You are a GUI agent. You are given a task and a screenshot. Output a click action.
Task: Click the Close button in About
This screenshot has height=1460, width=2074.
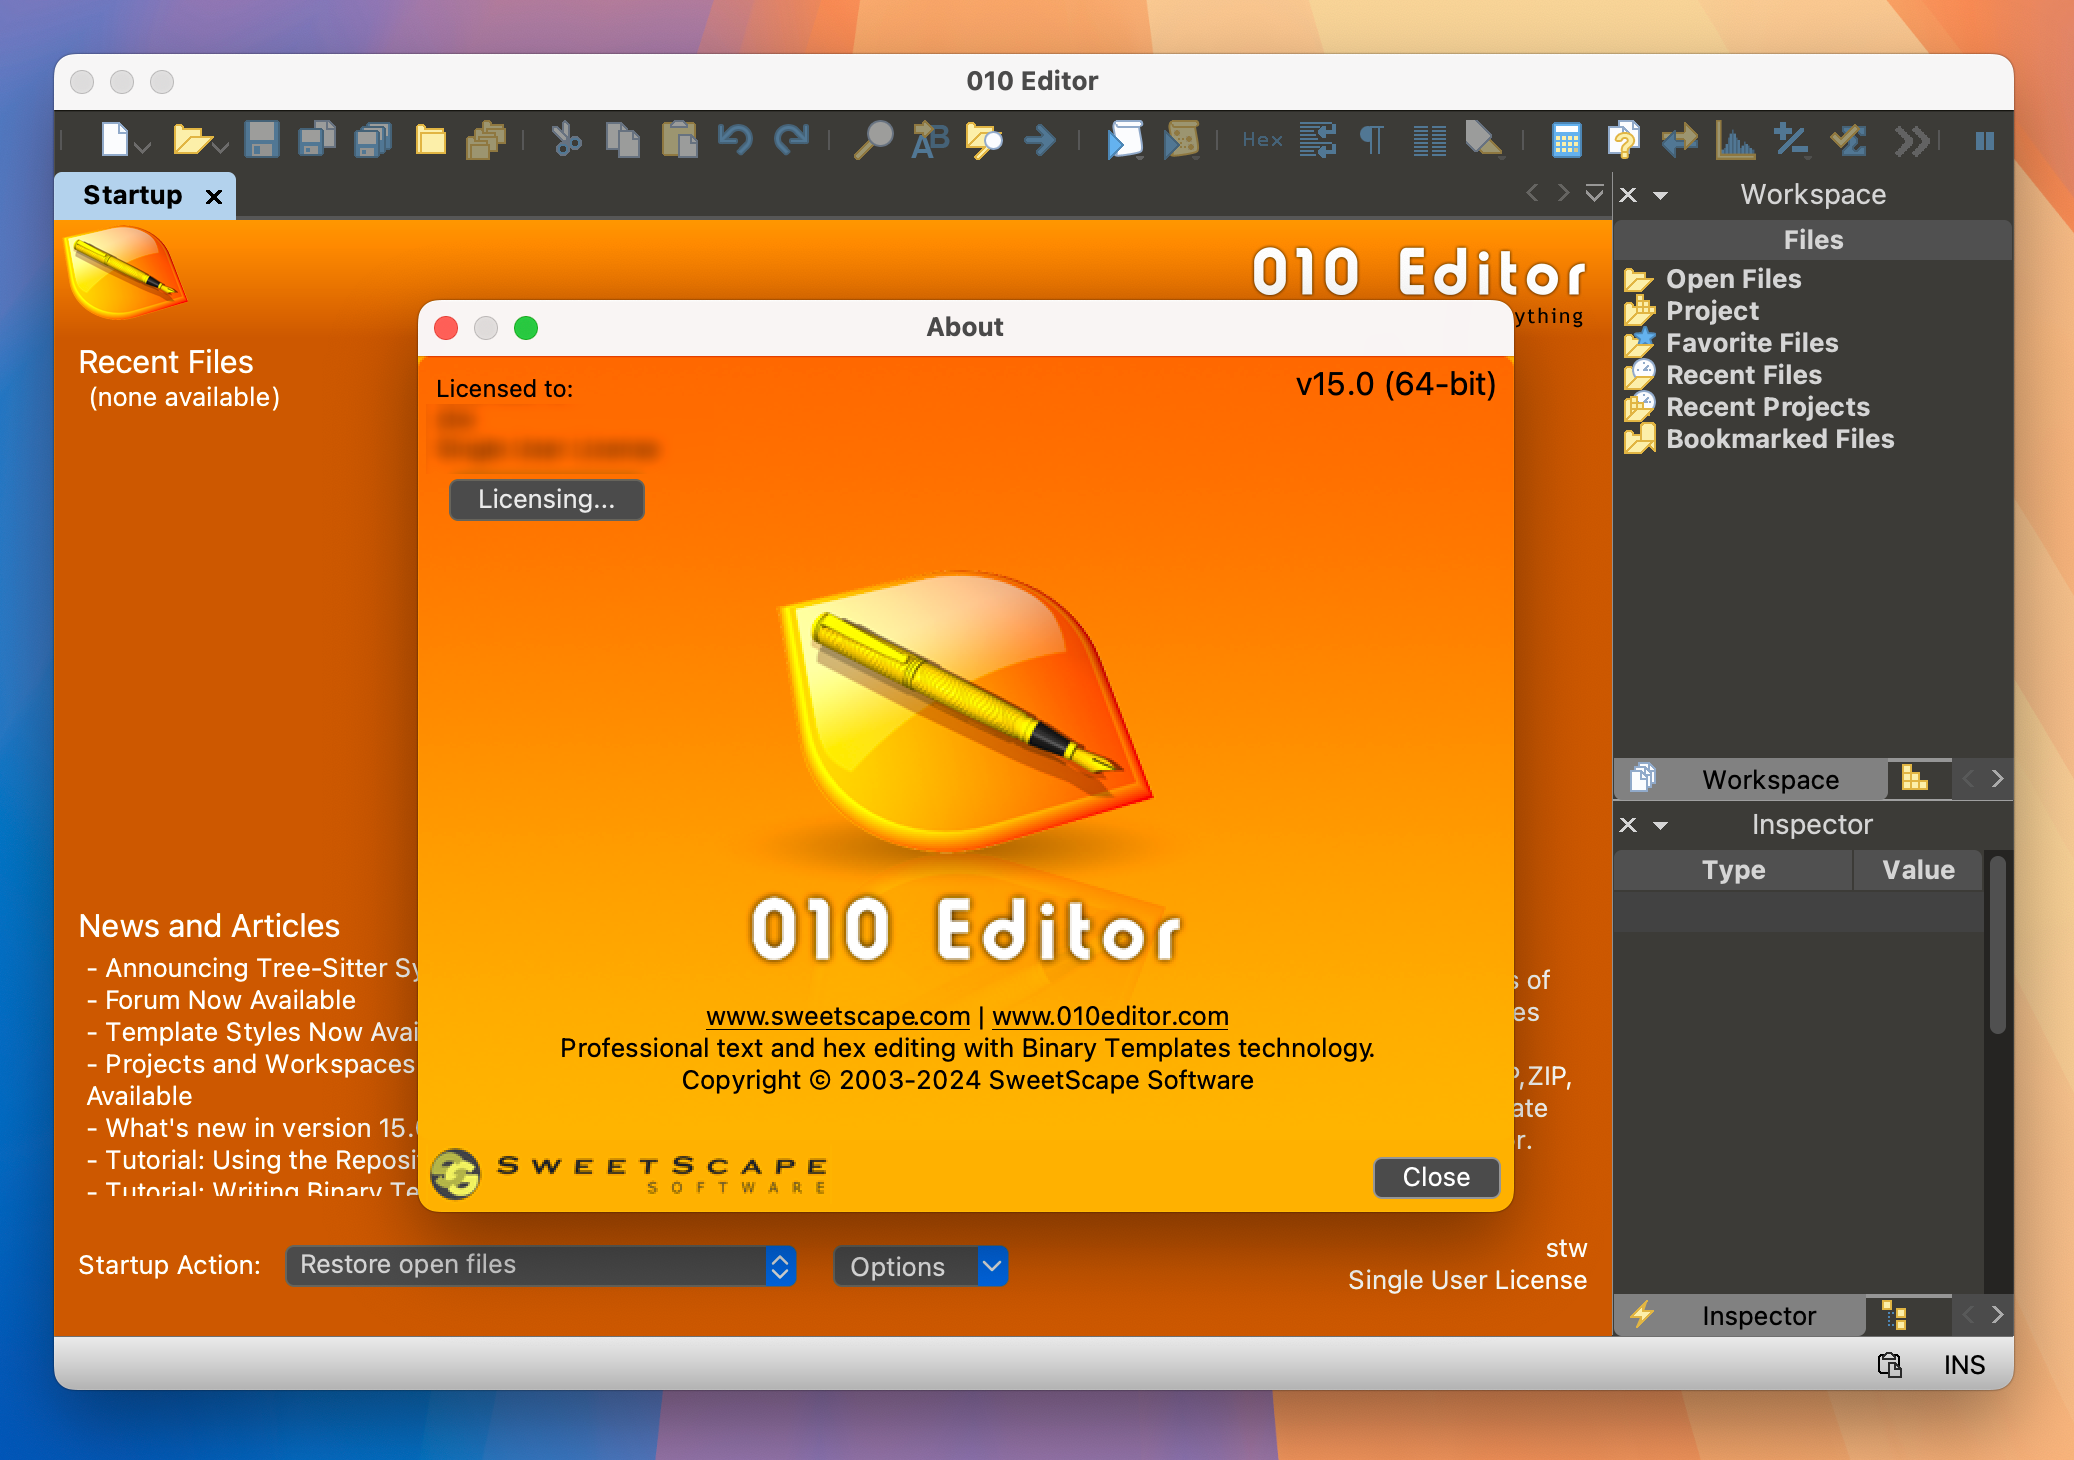click(x=1436, y=1177)
